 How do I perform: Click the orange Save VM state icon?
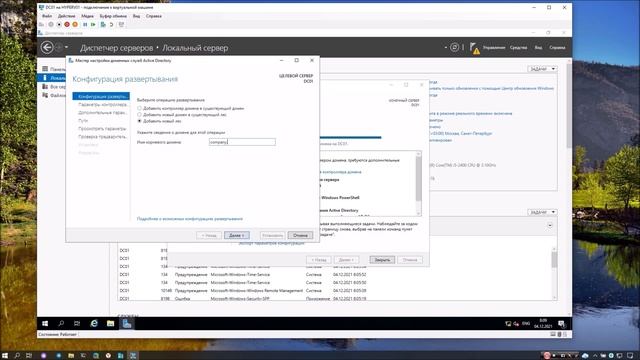point(75,24)
